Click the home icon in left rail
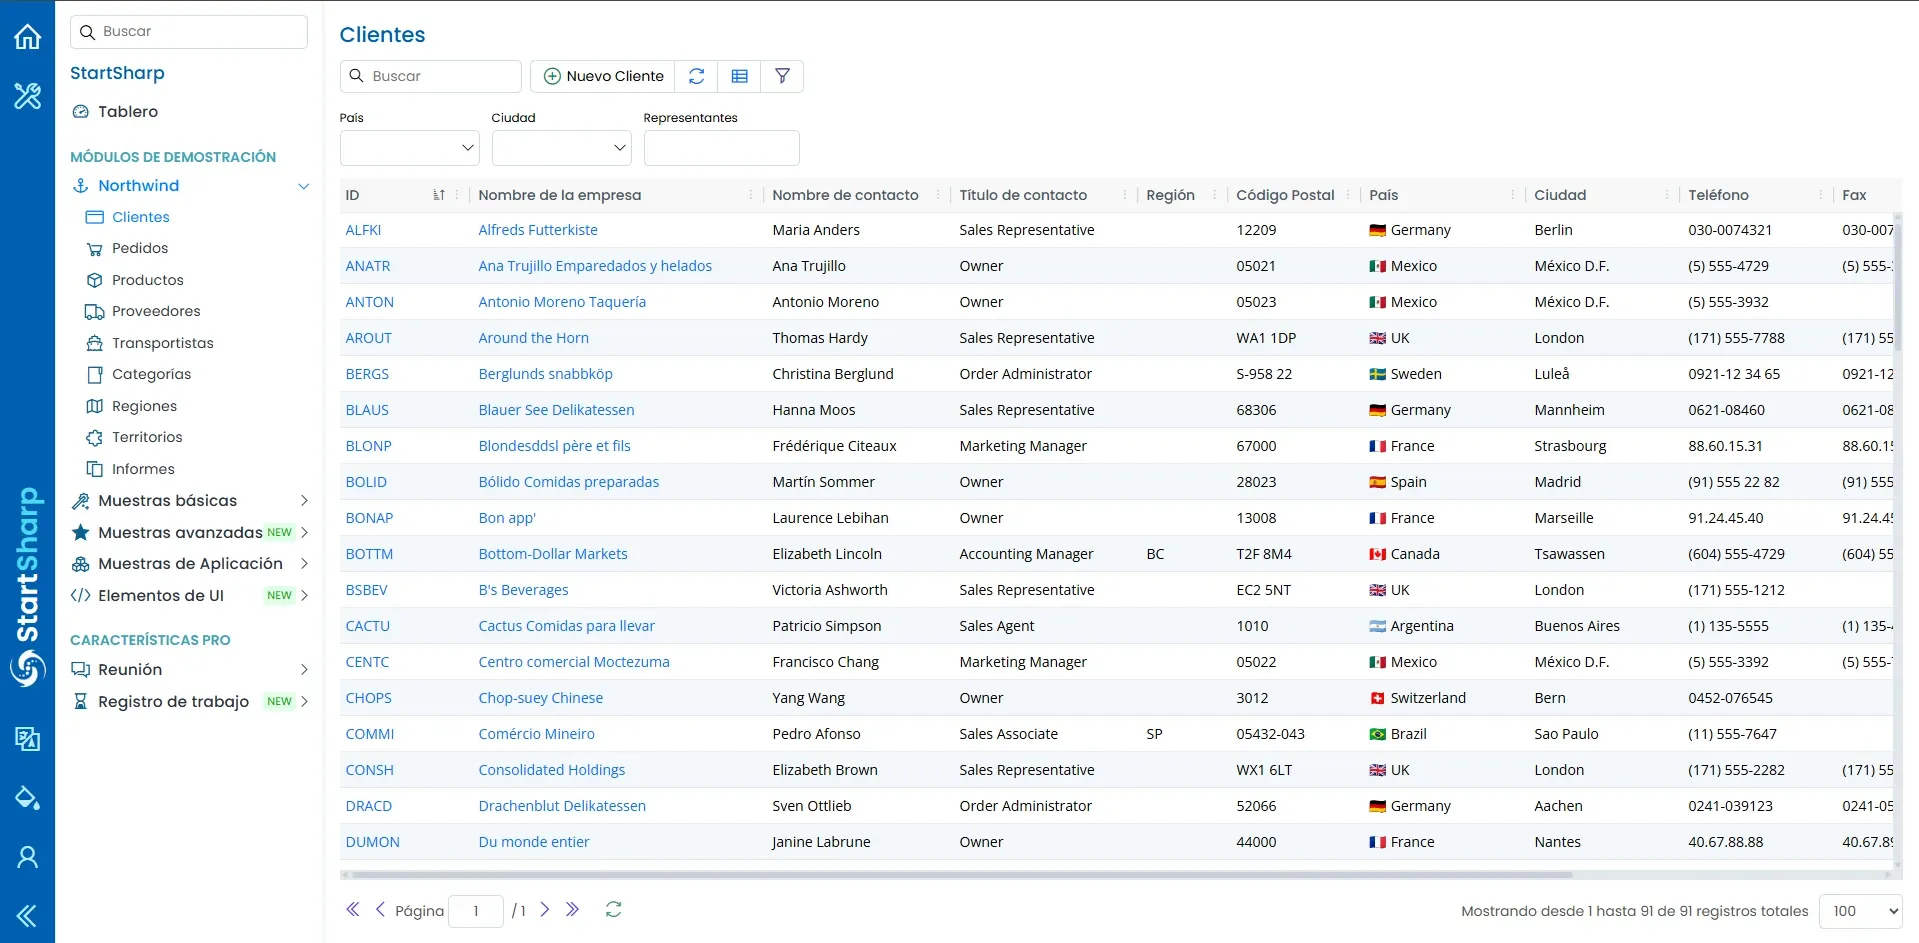 pyautogui.click(x=27, y=37)
